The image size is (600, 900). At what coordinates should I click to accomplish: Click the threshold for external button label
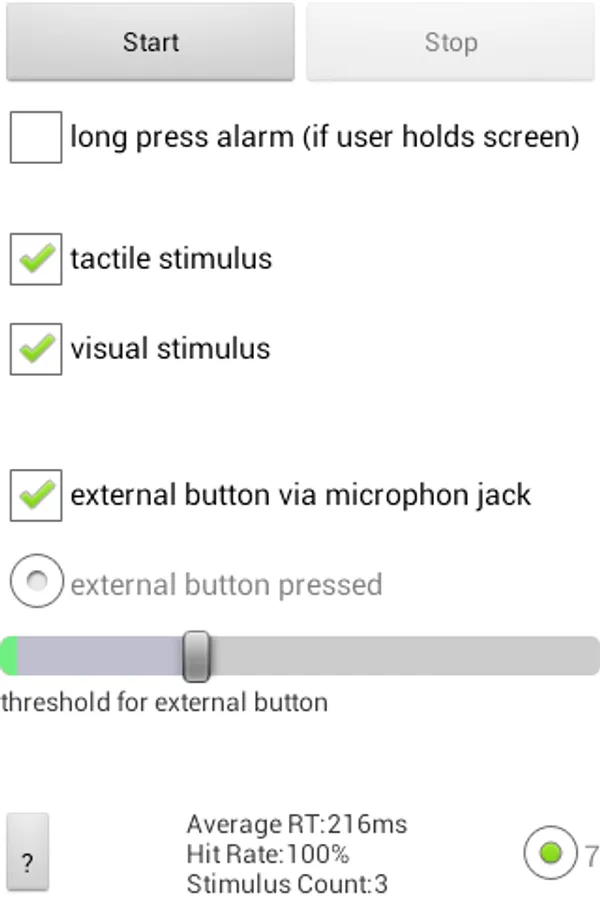(164, 702)
